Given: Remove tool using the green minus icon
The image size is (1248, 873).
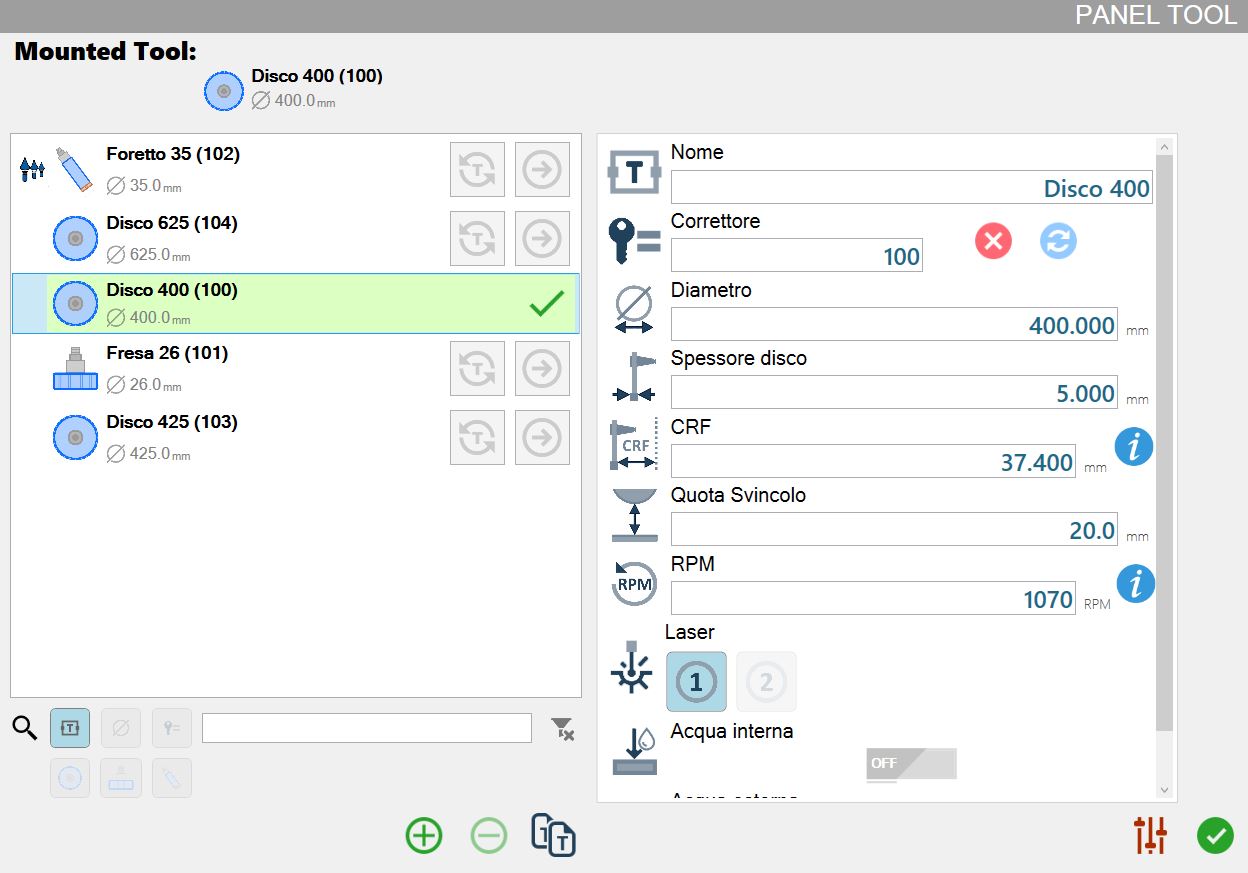Looking at the screenshot, I should [489, 835].
